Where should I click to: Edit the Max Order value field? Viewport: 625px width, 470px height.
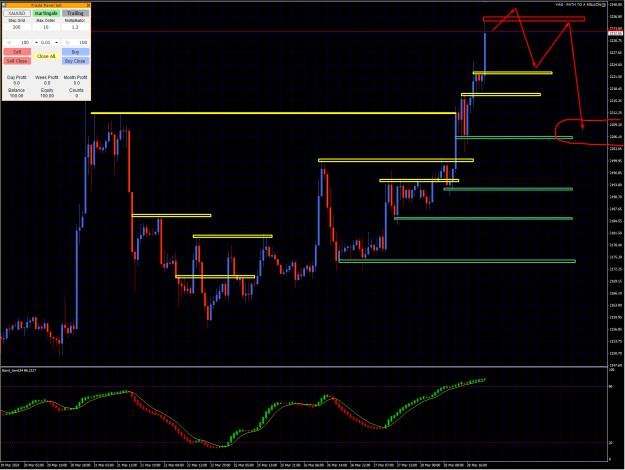(x=46, y=27)
